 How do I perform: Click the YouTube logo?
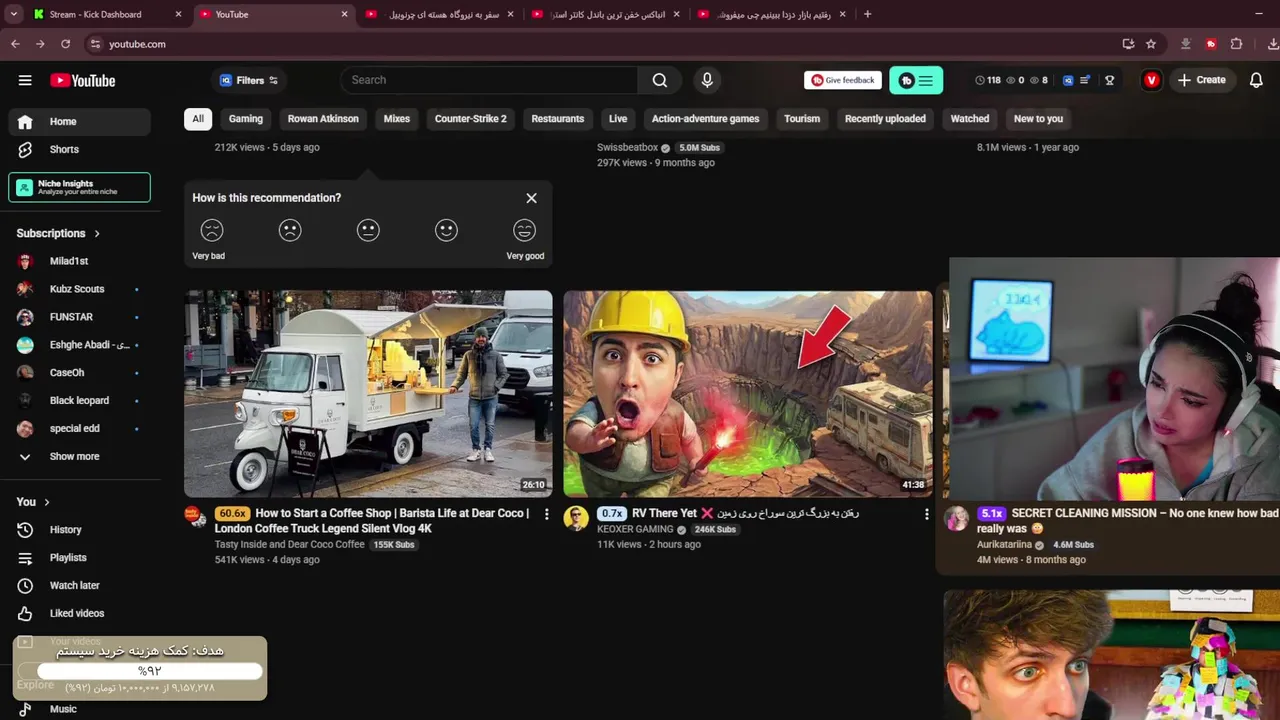pos(82,80)
